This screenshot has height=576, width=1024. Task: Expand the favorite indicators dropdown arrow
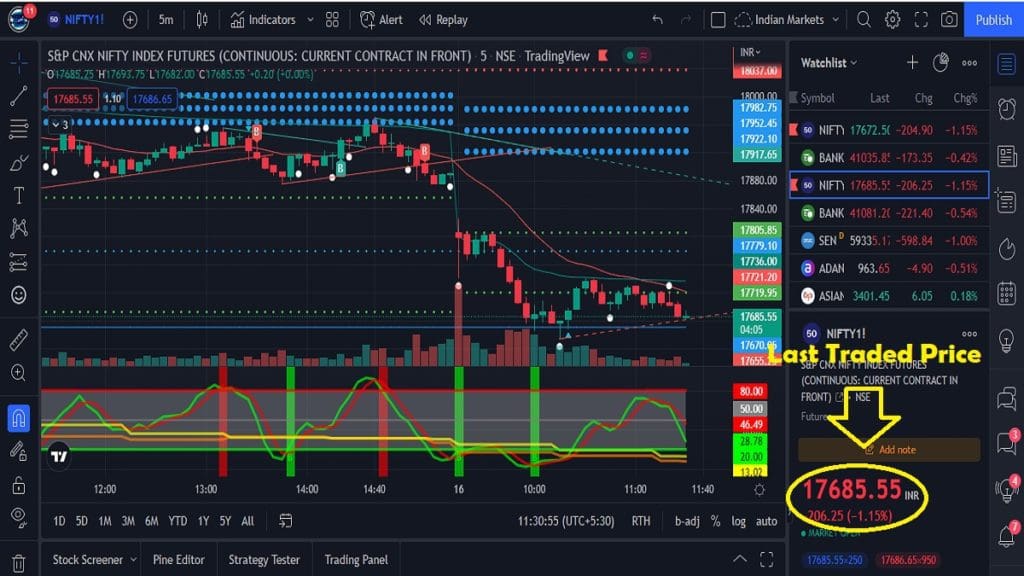(310, 20)
